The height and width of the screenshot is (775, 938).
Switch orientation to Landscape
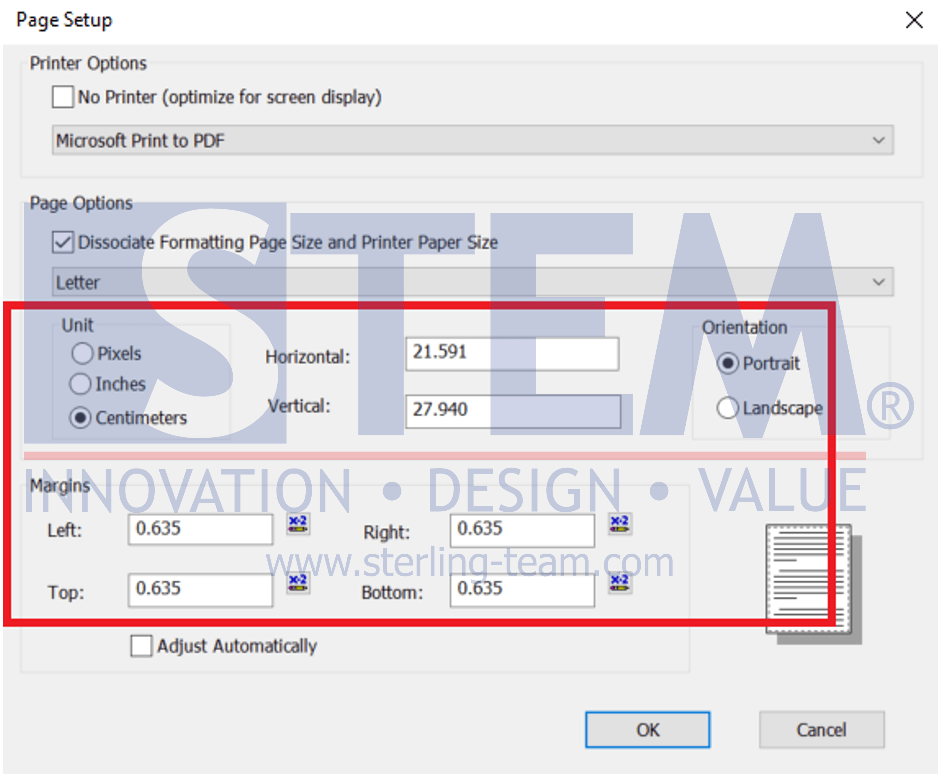coord(728,408)
